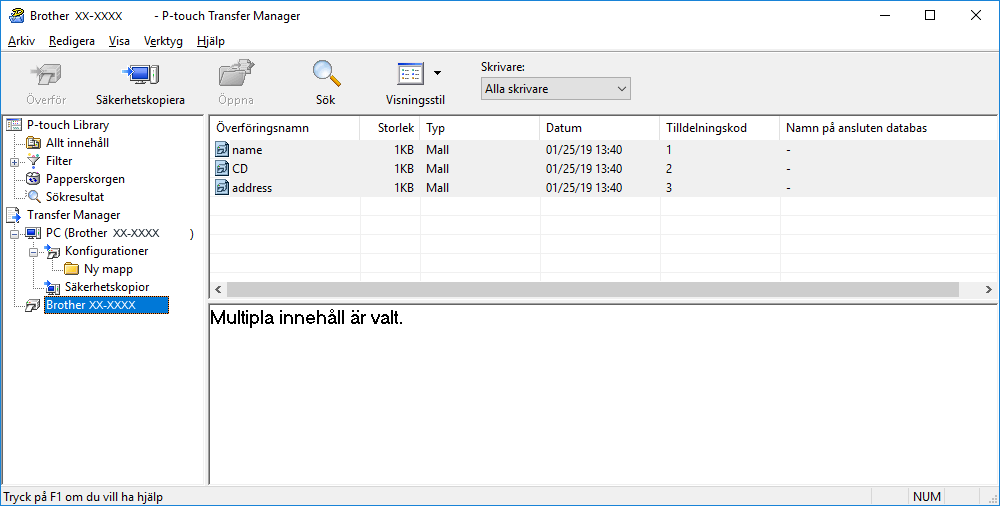1000x506 pixels.
Task: Click the template icon beside name
Action: [222, 150]
